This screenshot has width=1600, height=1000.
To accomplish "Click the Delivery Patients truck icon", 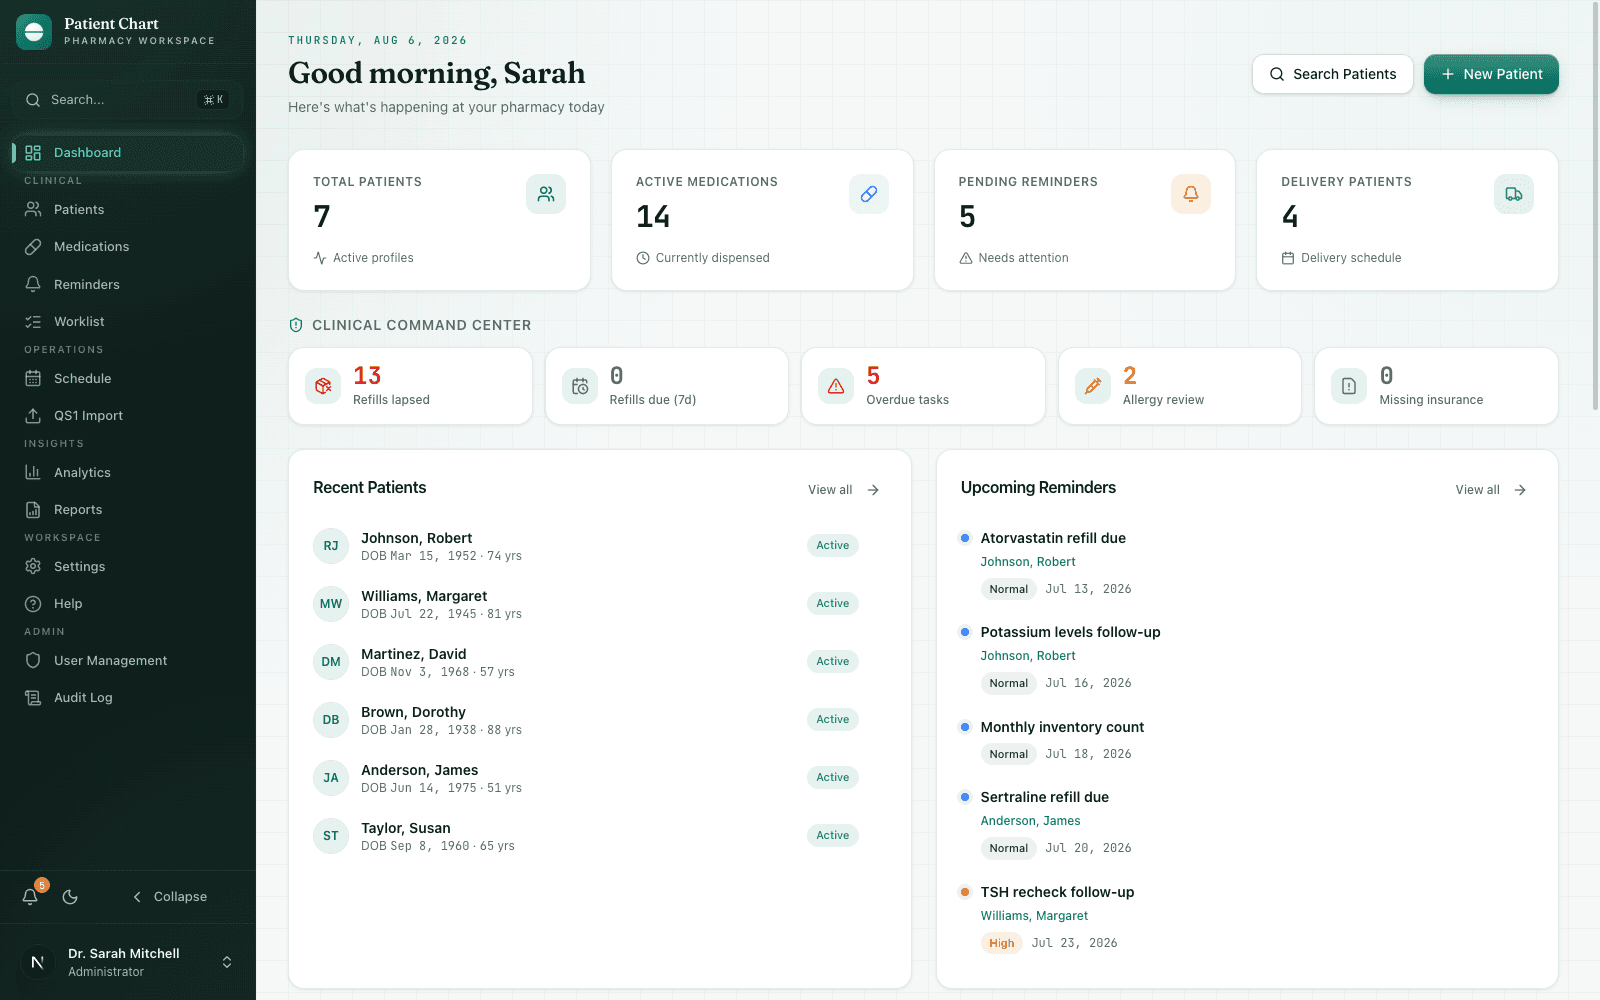I will coord(1514,194).
